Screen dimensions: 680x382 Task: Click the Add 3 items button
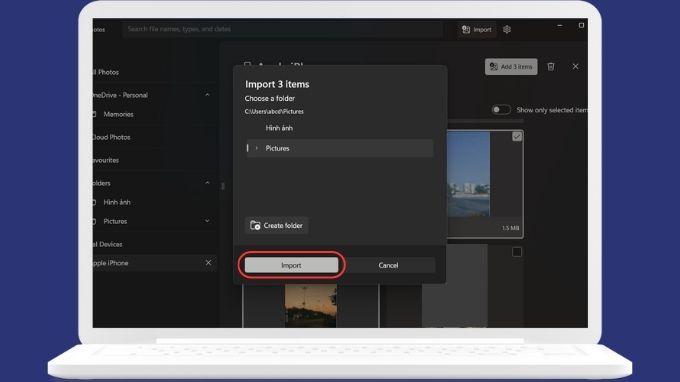(x=511, y=67)
